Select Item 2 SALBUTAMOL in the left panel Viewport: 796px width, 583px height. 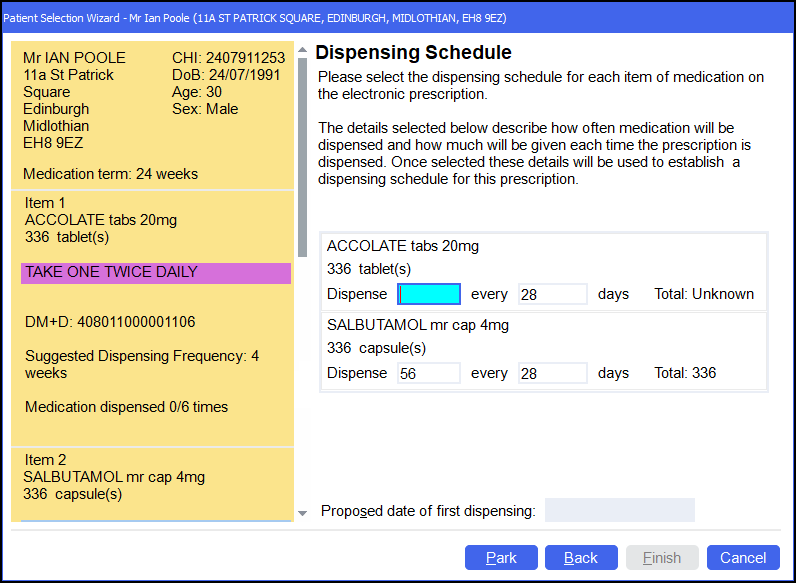click(x=113, y=477)
